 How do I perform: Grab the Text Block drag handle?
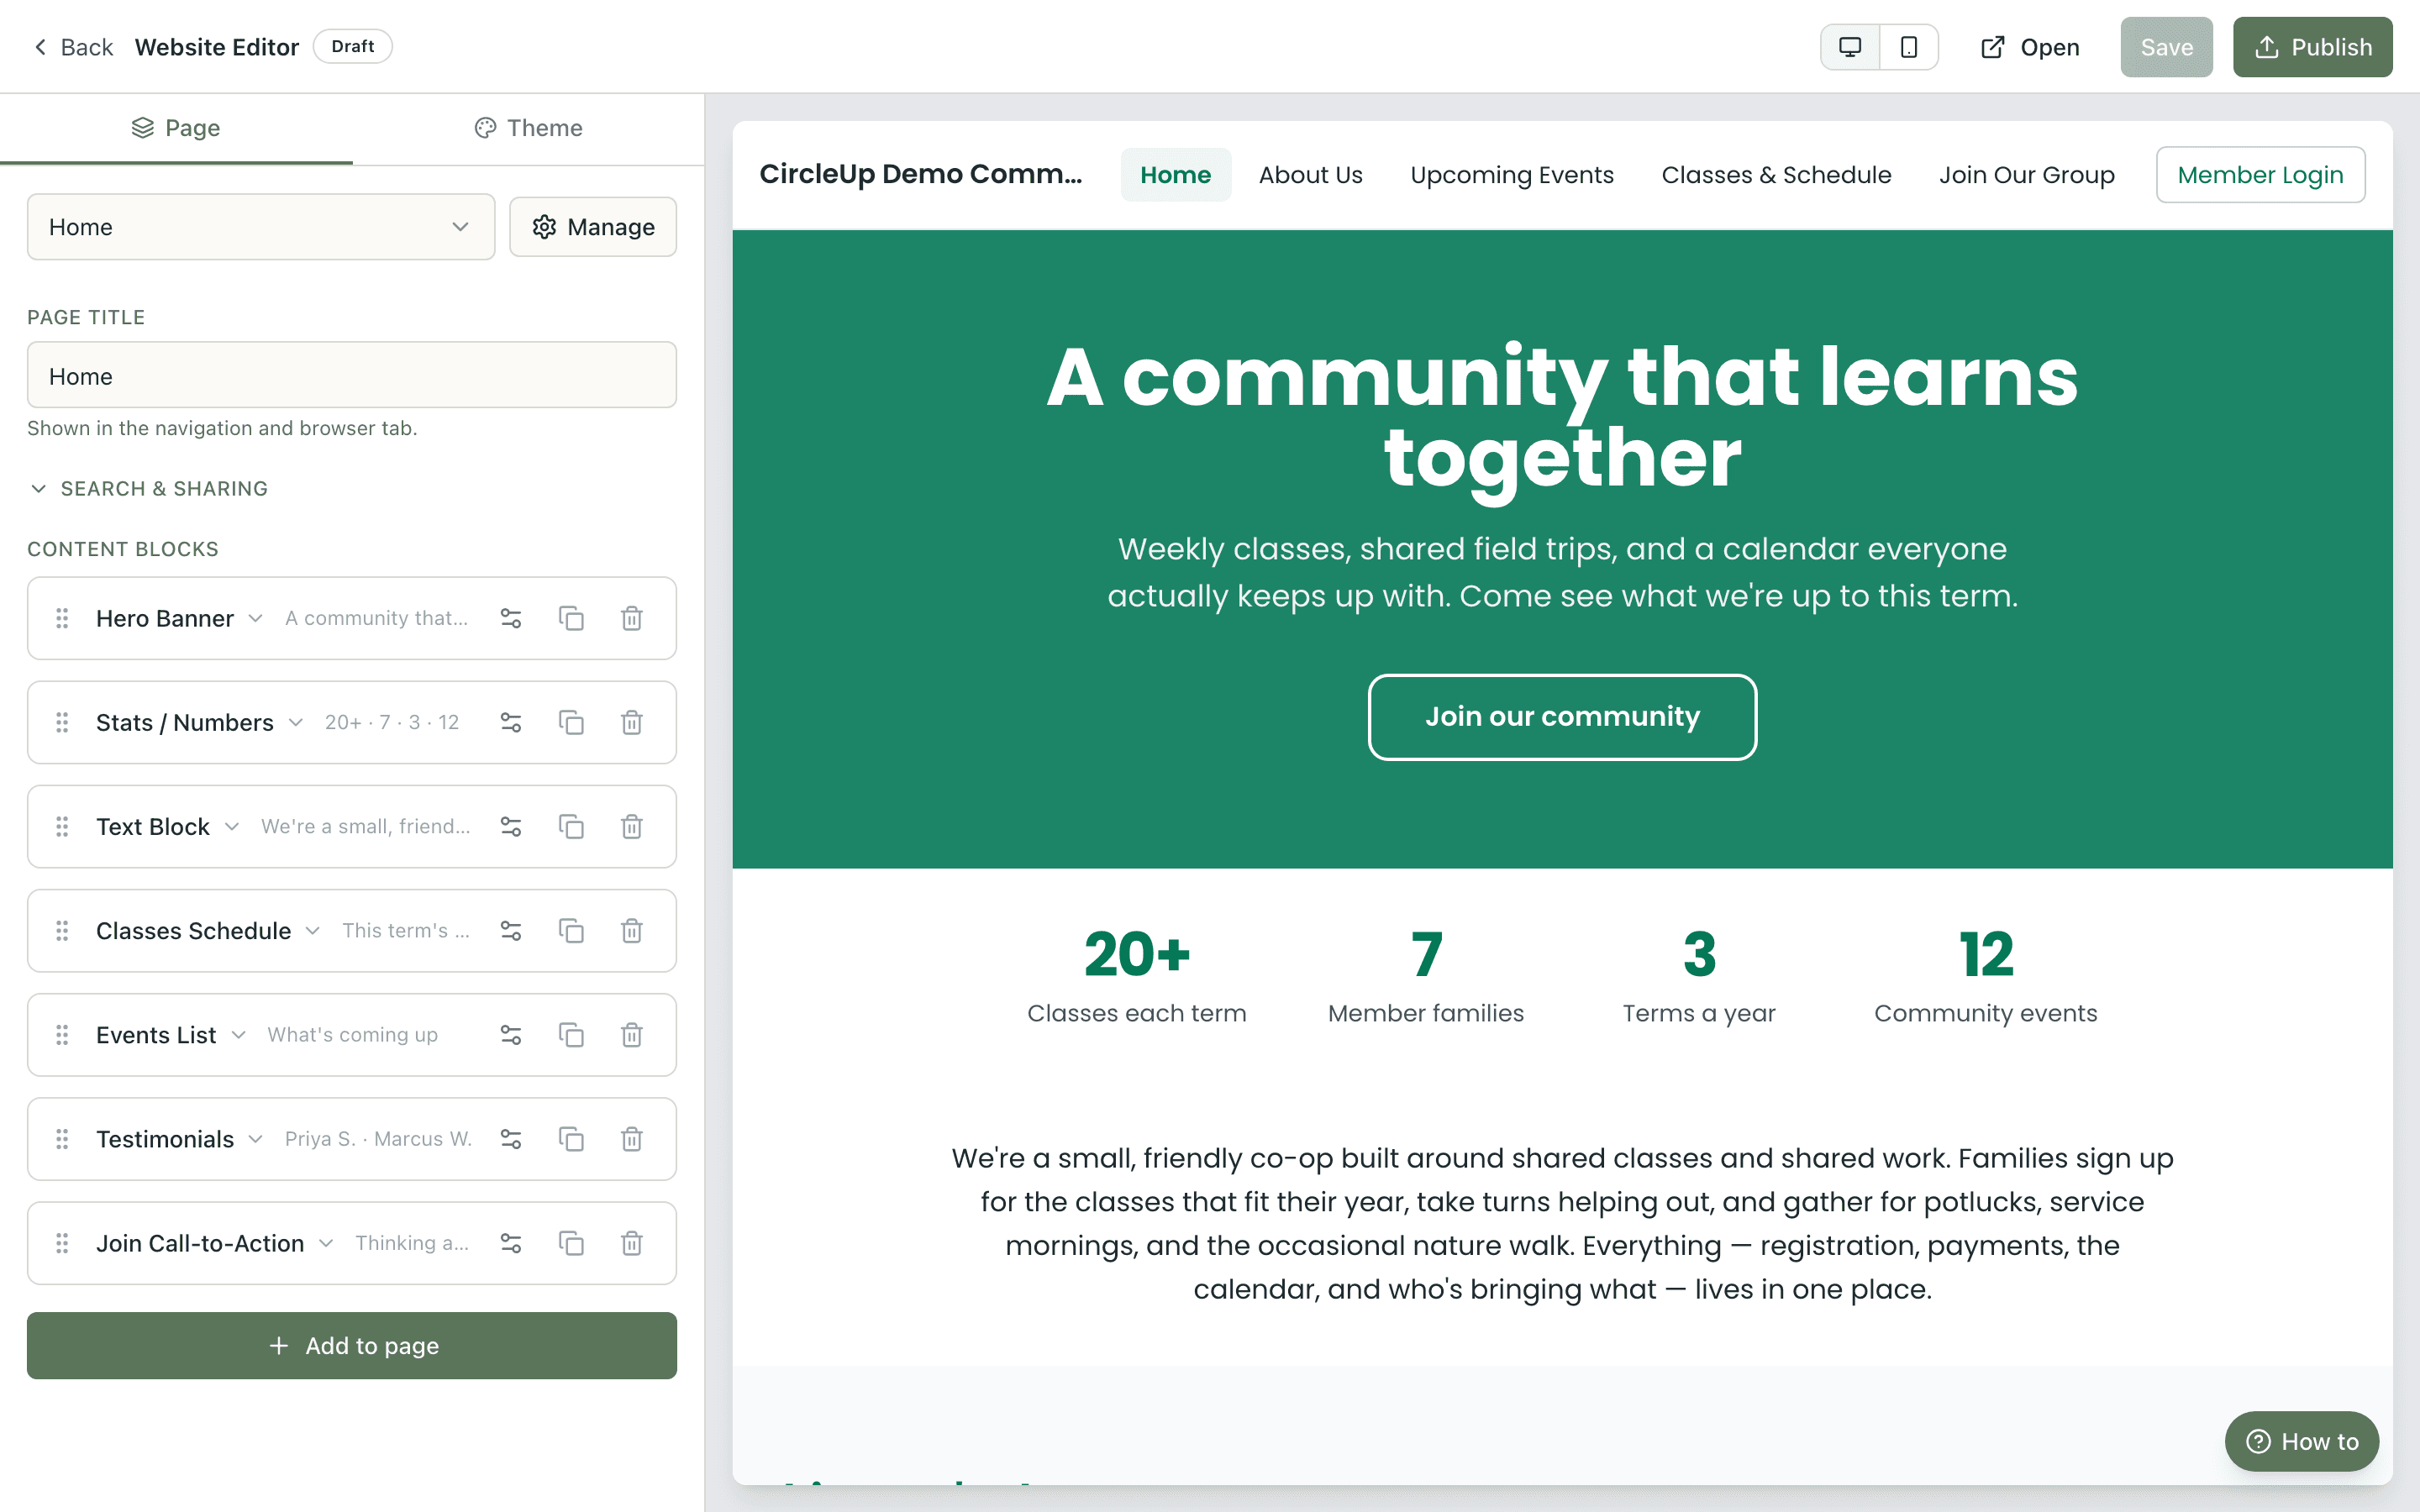(x=62, y=826)
